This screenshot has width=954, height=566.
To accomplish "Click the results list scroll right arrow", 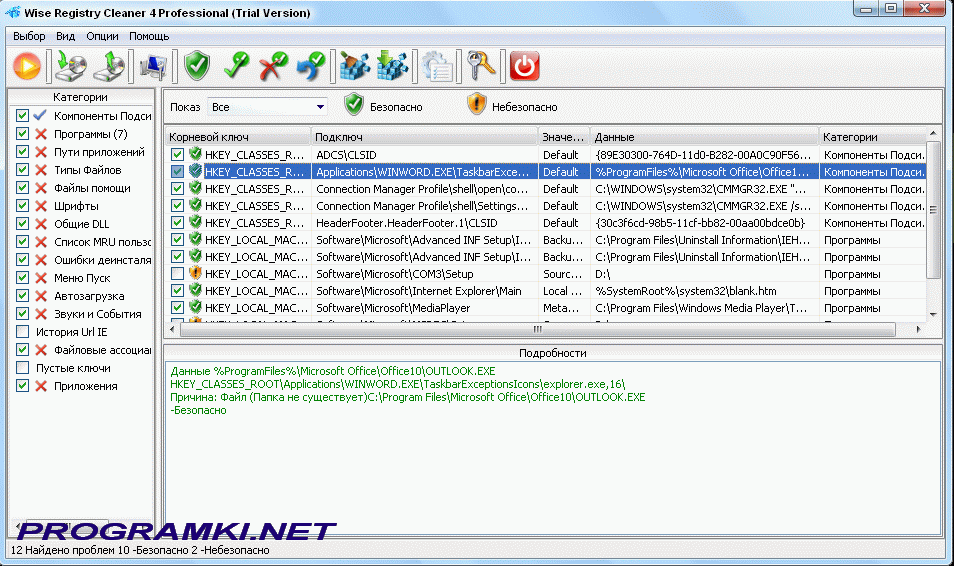I will [919, 329].
